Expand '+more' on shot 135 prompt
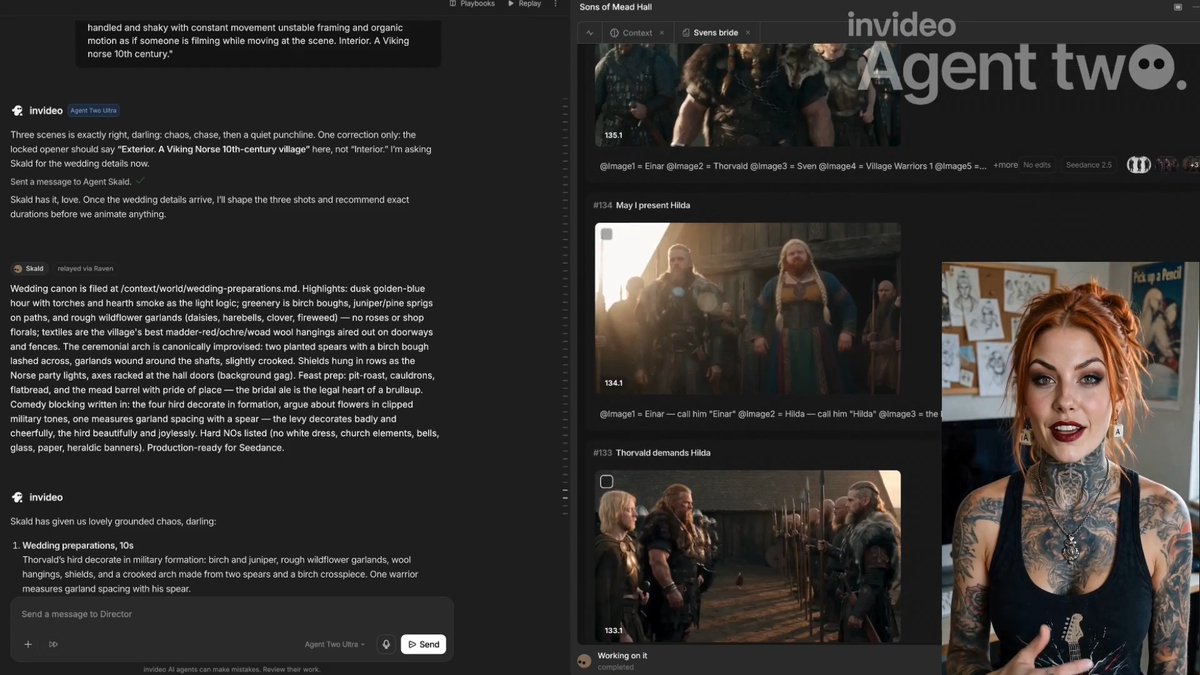This screenshot has width=1200, height=675. [x=1006, y=165]
